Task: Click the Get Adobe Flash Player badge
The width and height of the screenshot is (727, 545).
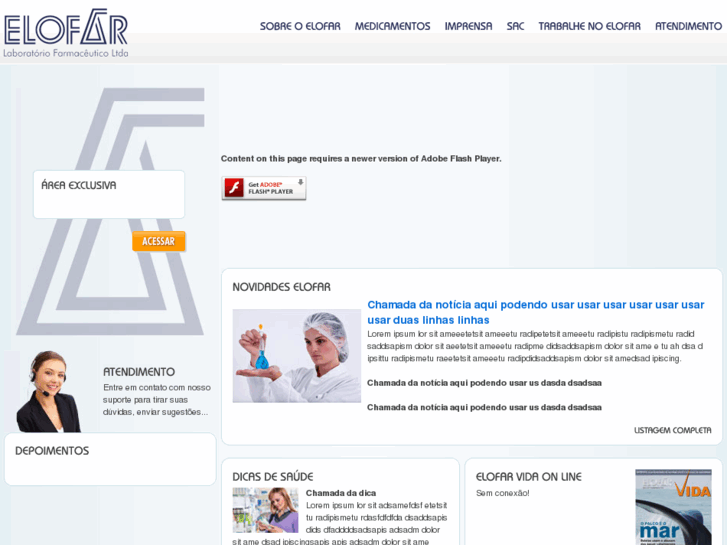Action: point(264,188)
